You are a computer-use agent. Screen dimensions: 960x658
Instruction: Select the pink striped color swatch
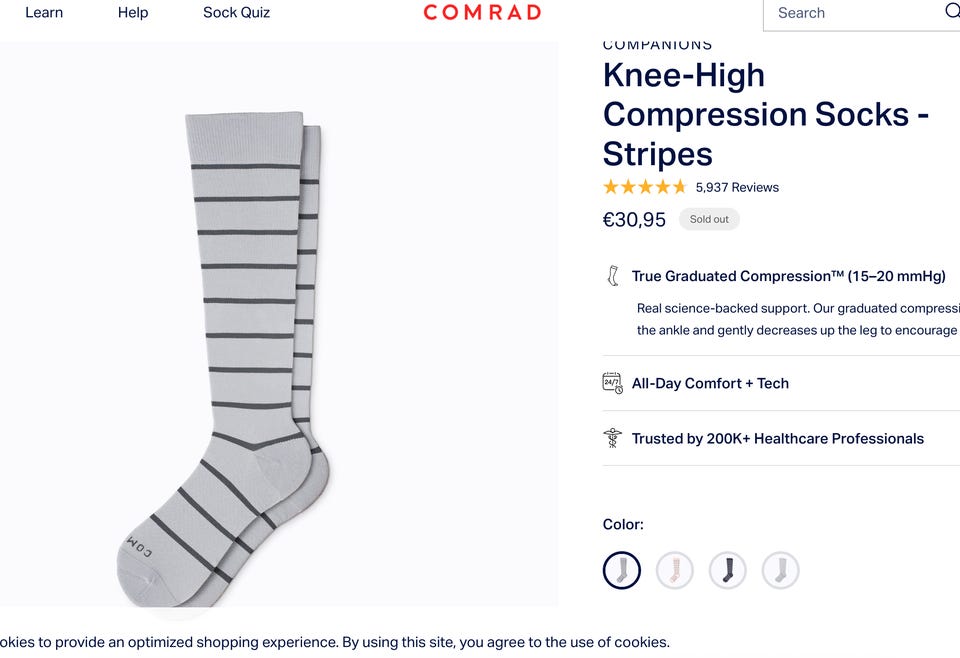pyautogui.click(x=675, y=570)
